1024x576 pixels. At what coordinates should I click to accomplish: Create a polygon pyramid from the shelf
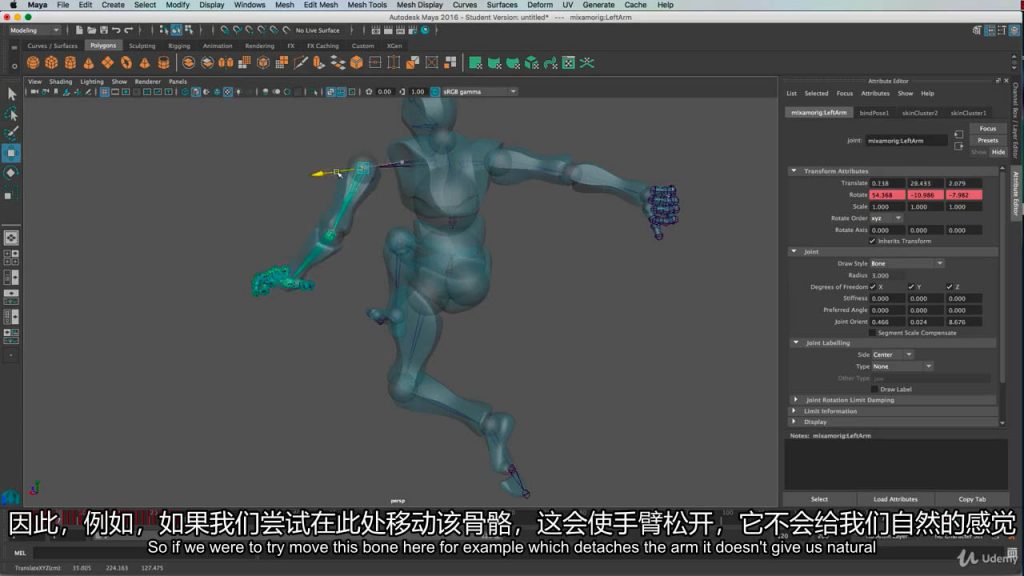click(x=144, y=63)
